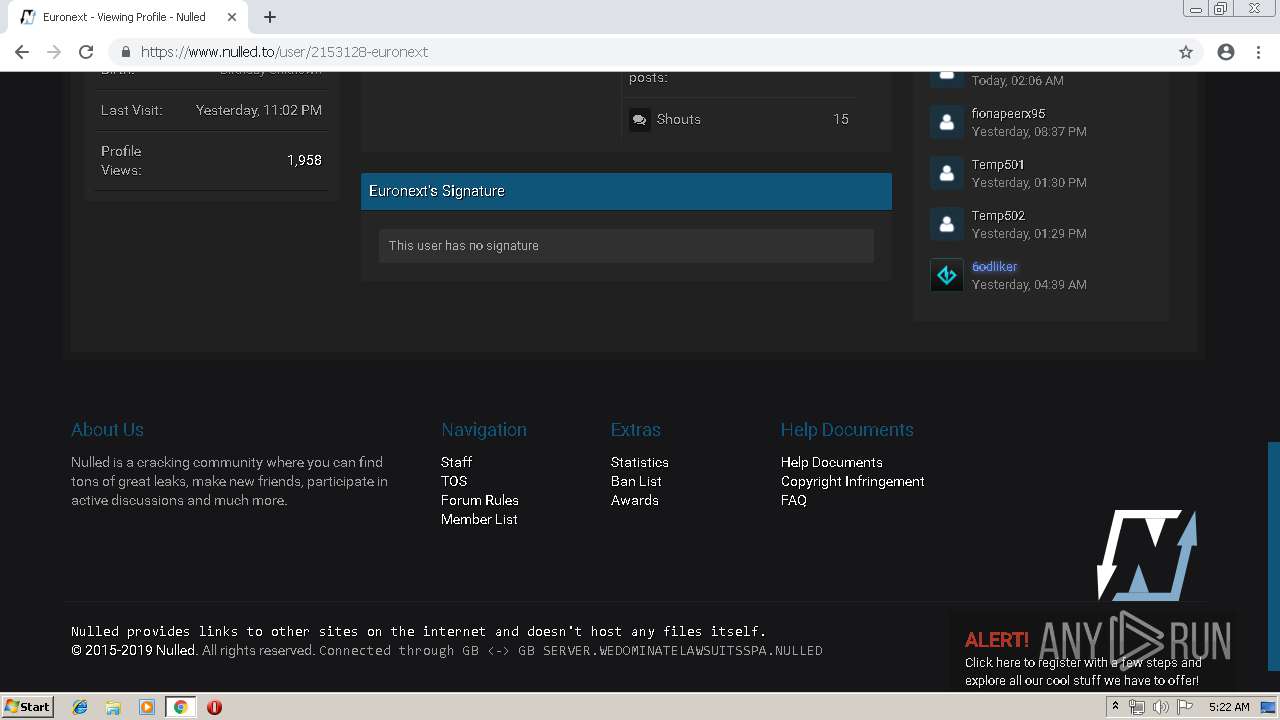Open the Chrome profile account icon
The image size is (1280, 720).
coord(1226,52)
